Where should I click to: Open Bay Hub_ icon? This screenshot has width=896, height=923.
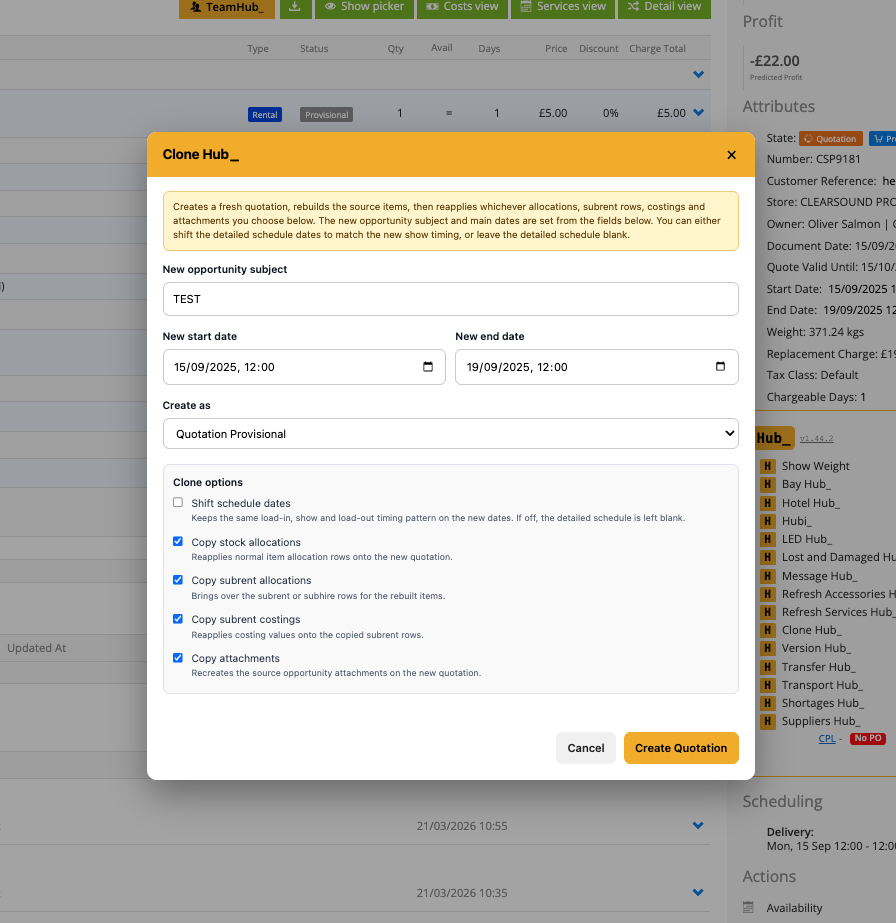point(767,484)
